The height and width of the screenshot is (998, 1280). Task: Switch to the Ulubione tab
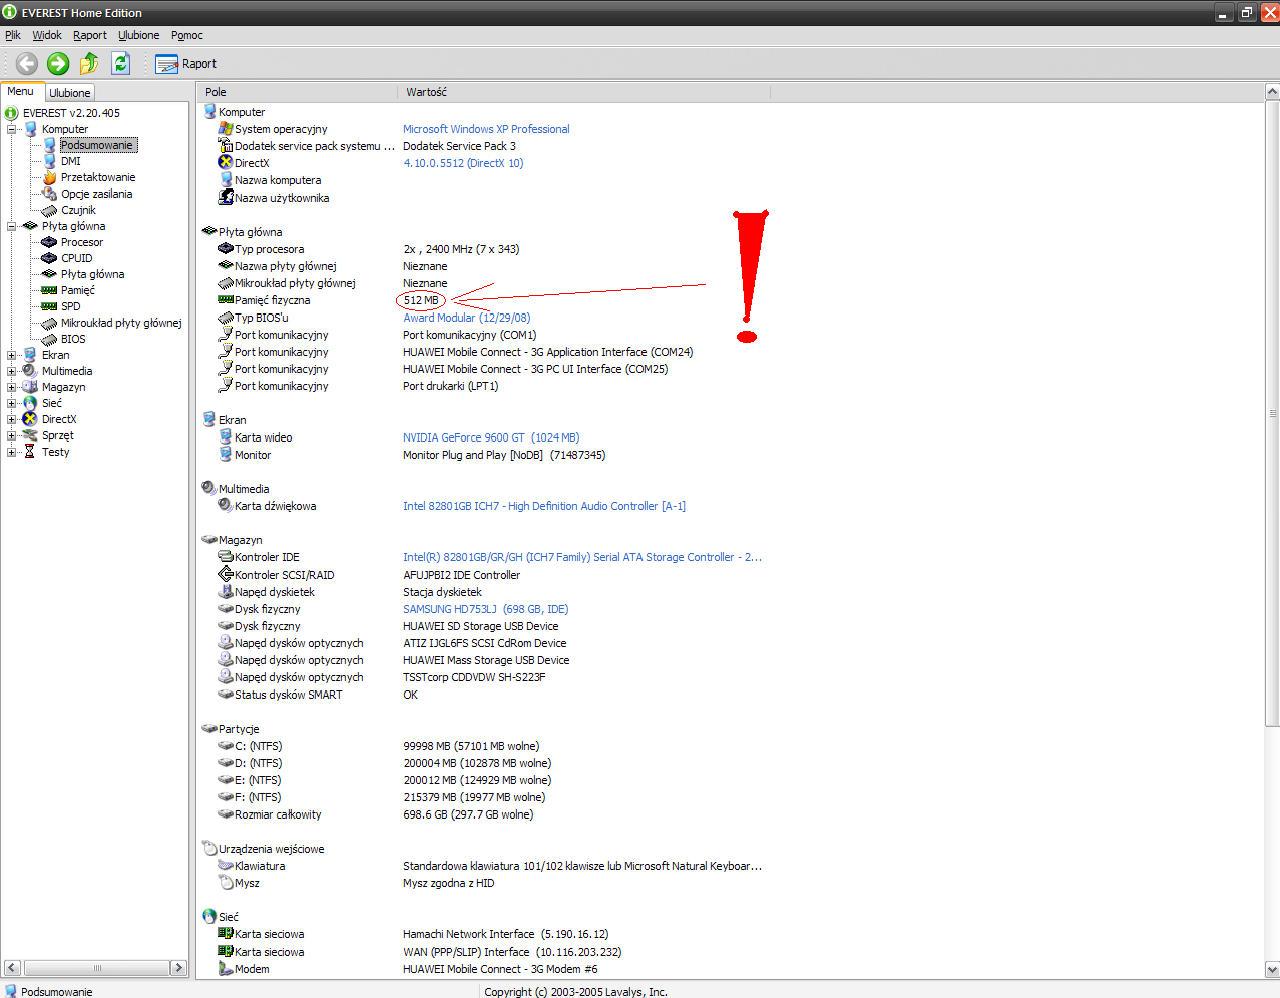click(x=70, y=92)
